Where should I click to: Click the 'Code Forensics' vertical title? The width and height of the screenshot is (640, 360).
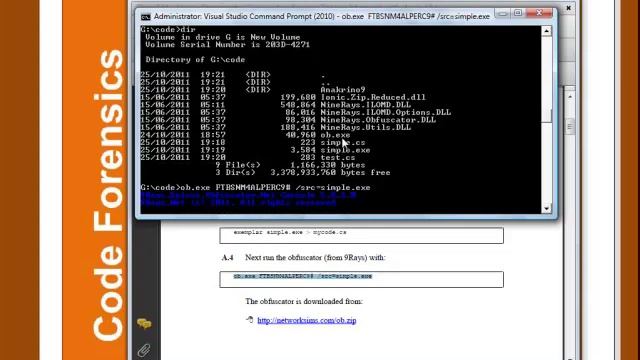coord(108,195)
